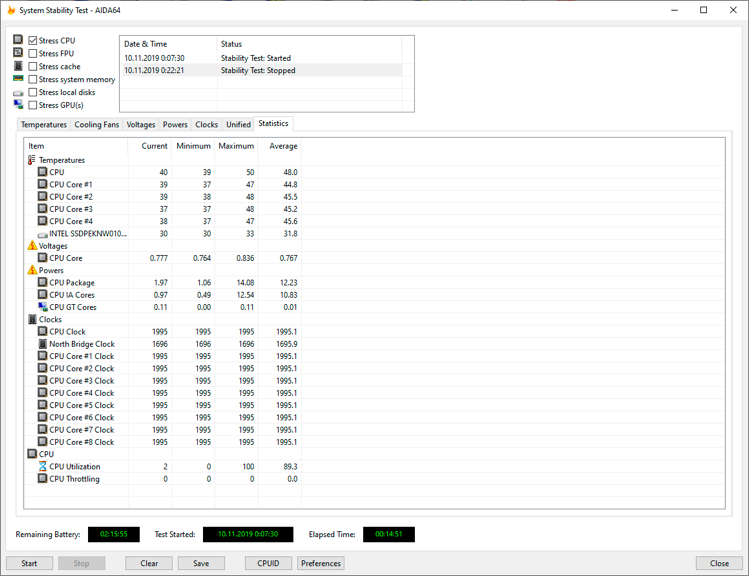Select the Stability Test: Stopped log entry

[x=258, y=71]
